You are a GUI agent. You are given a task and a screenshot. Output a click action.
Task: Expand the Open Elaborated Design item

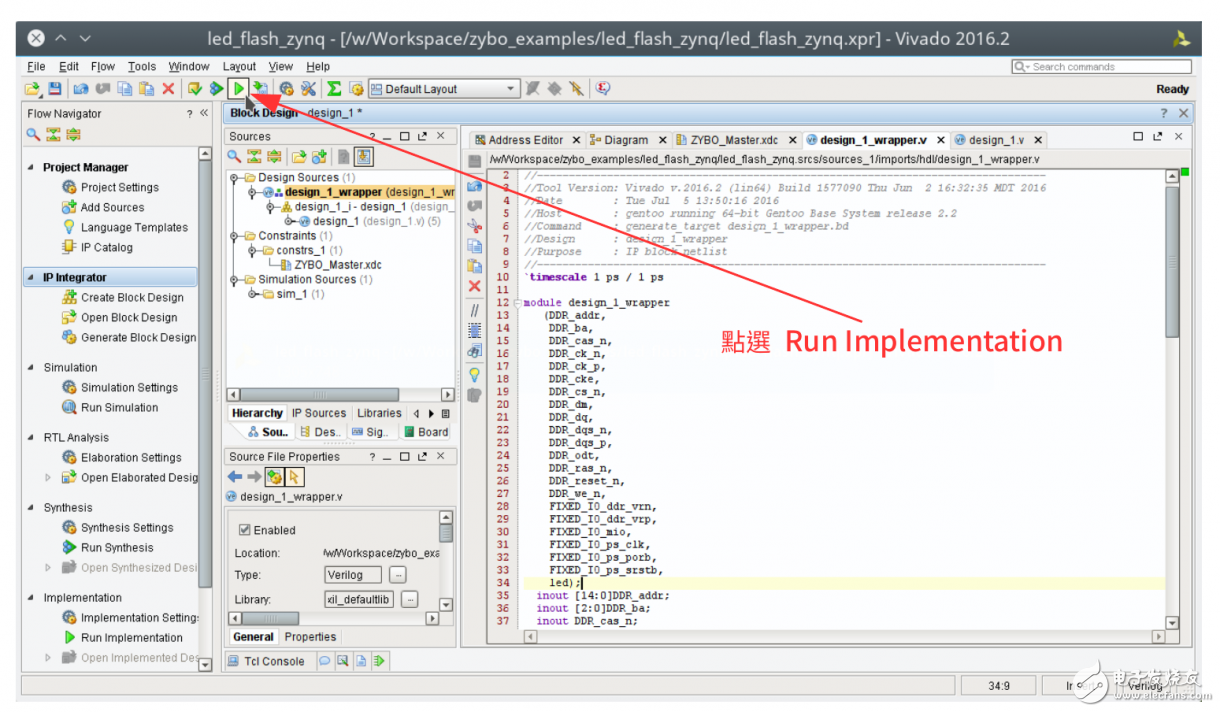(x=48, y=478)
